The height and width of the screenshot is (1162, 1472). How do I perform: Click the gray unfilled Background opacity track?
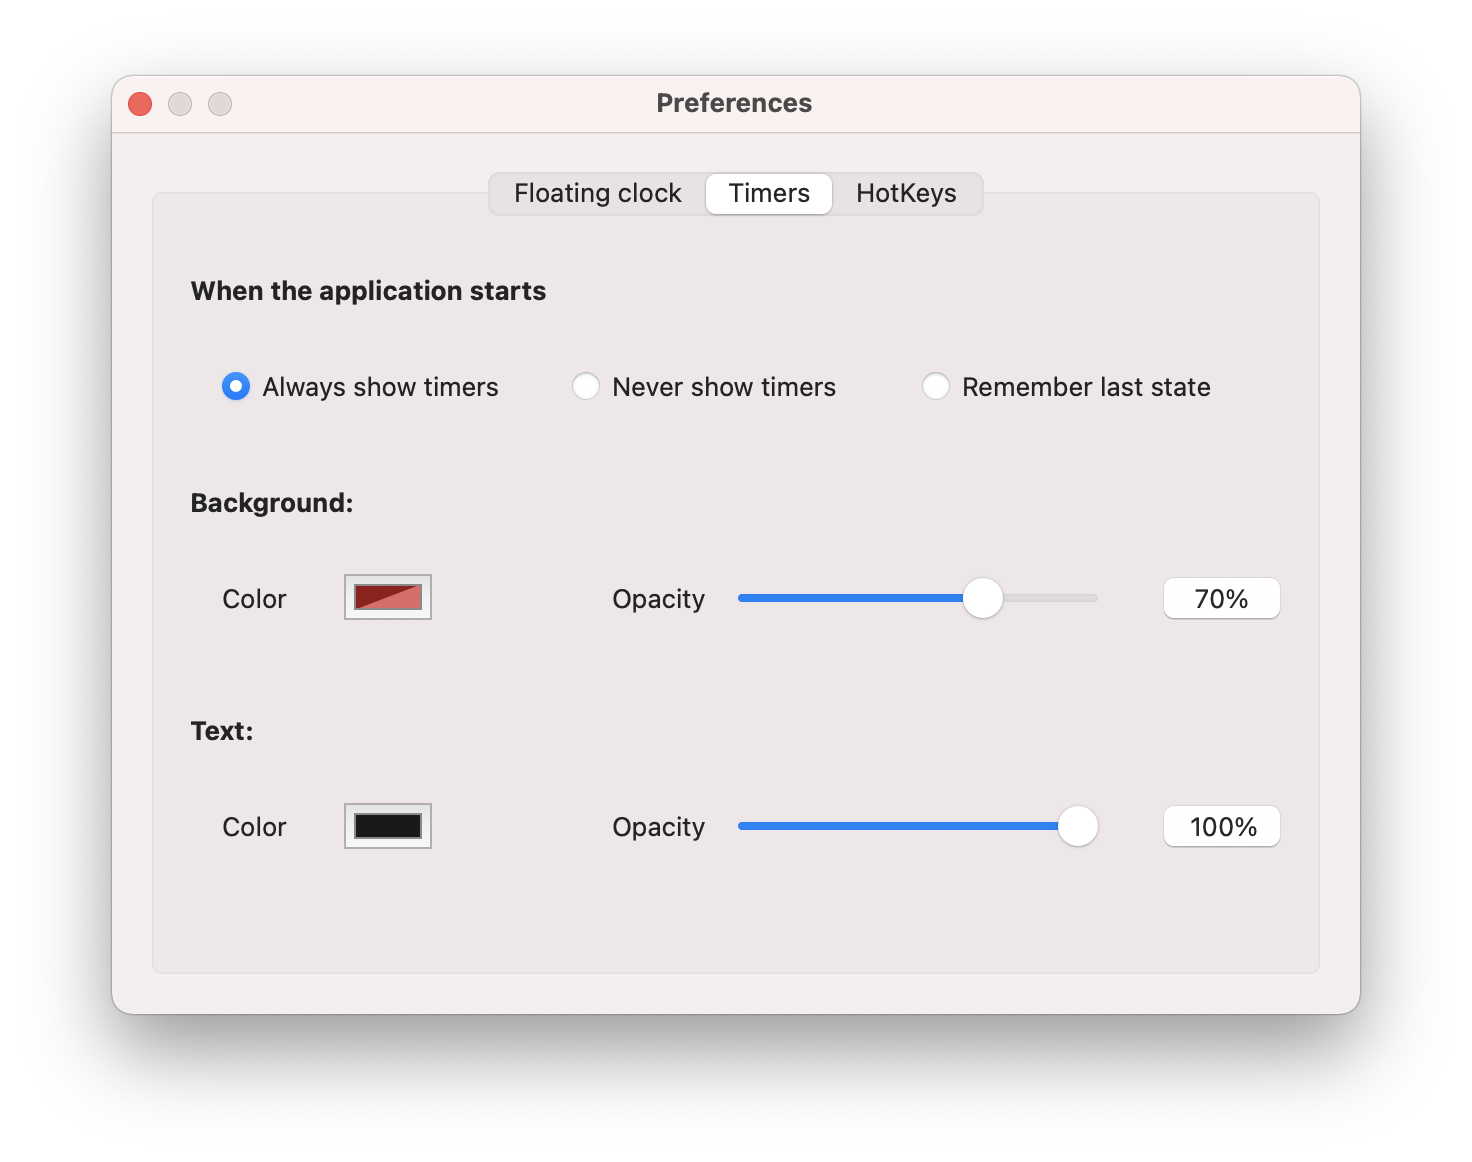click(x=1050, y=598)
